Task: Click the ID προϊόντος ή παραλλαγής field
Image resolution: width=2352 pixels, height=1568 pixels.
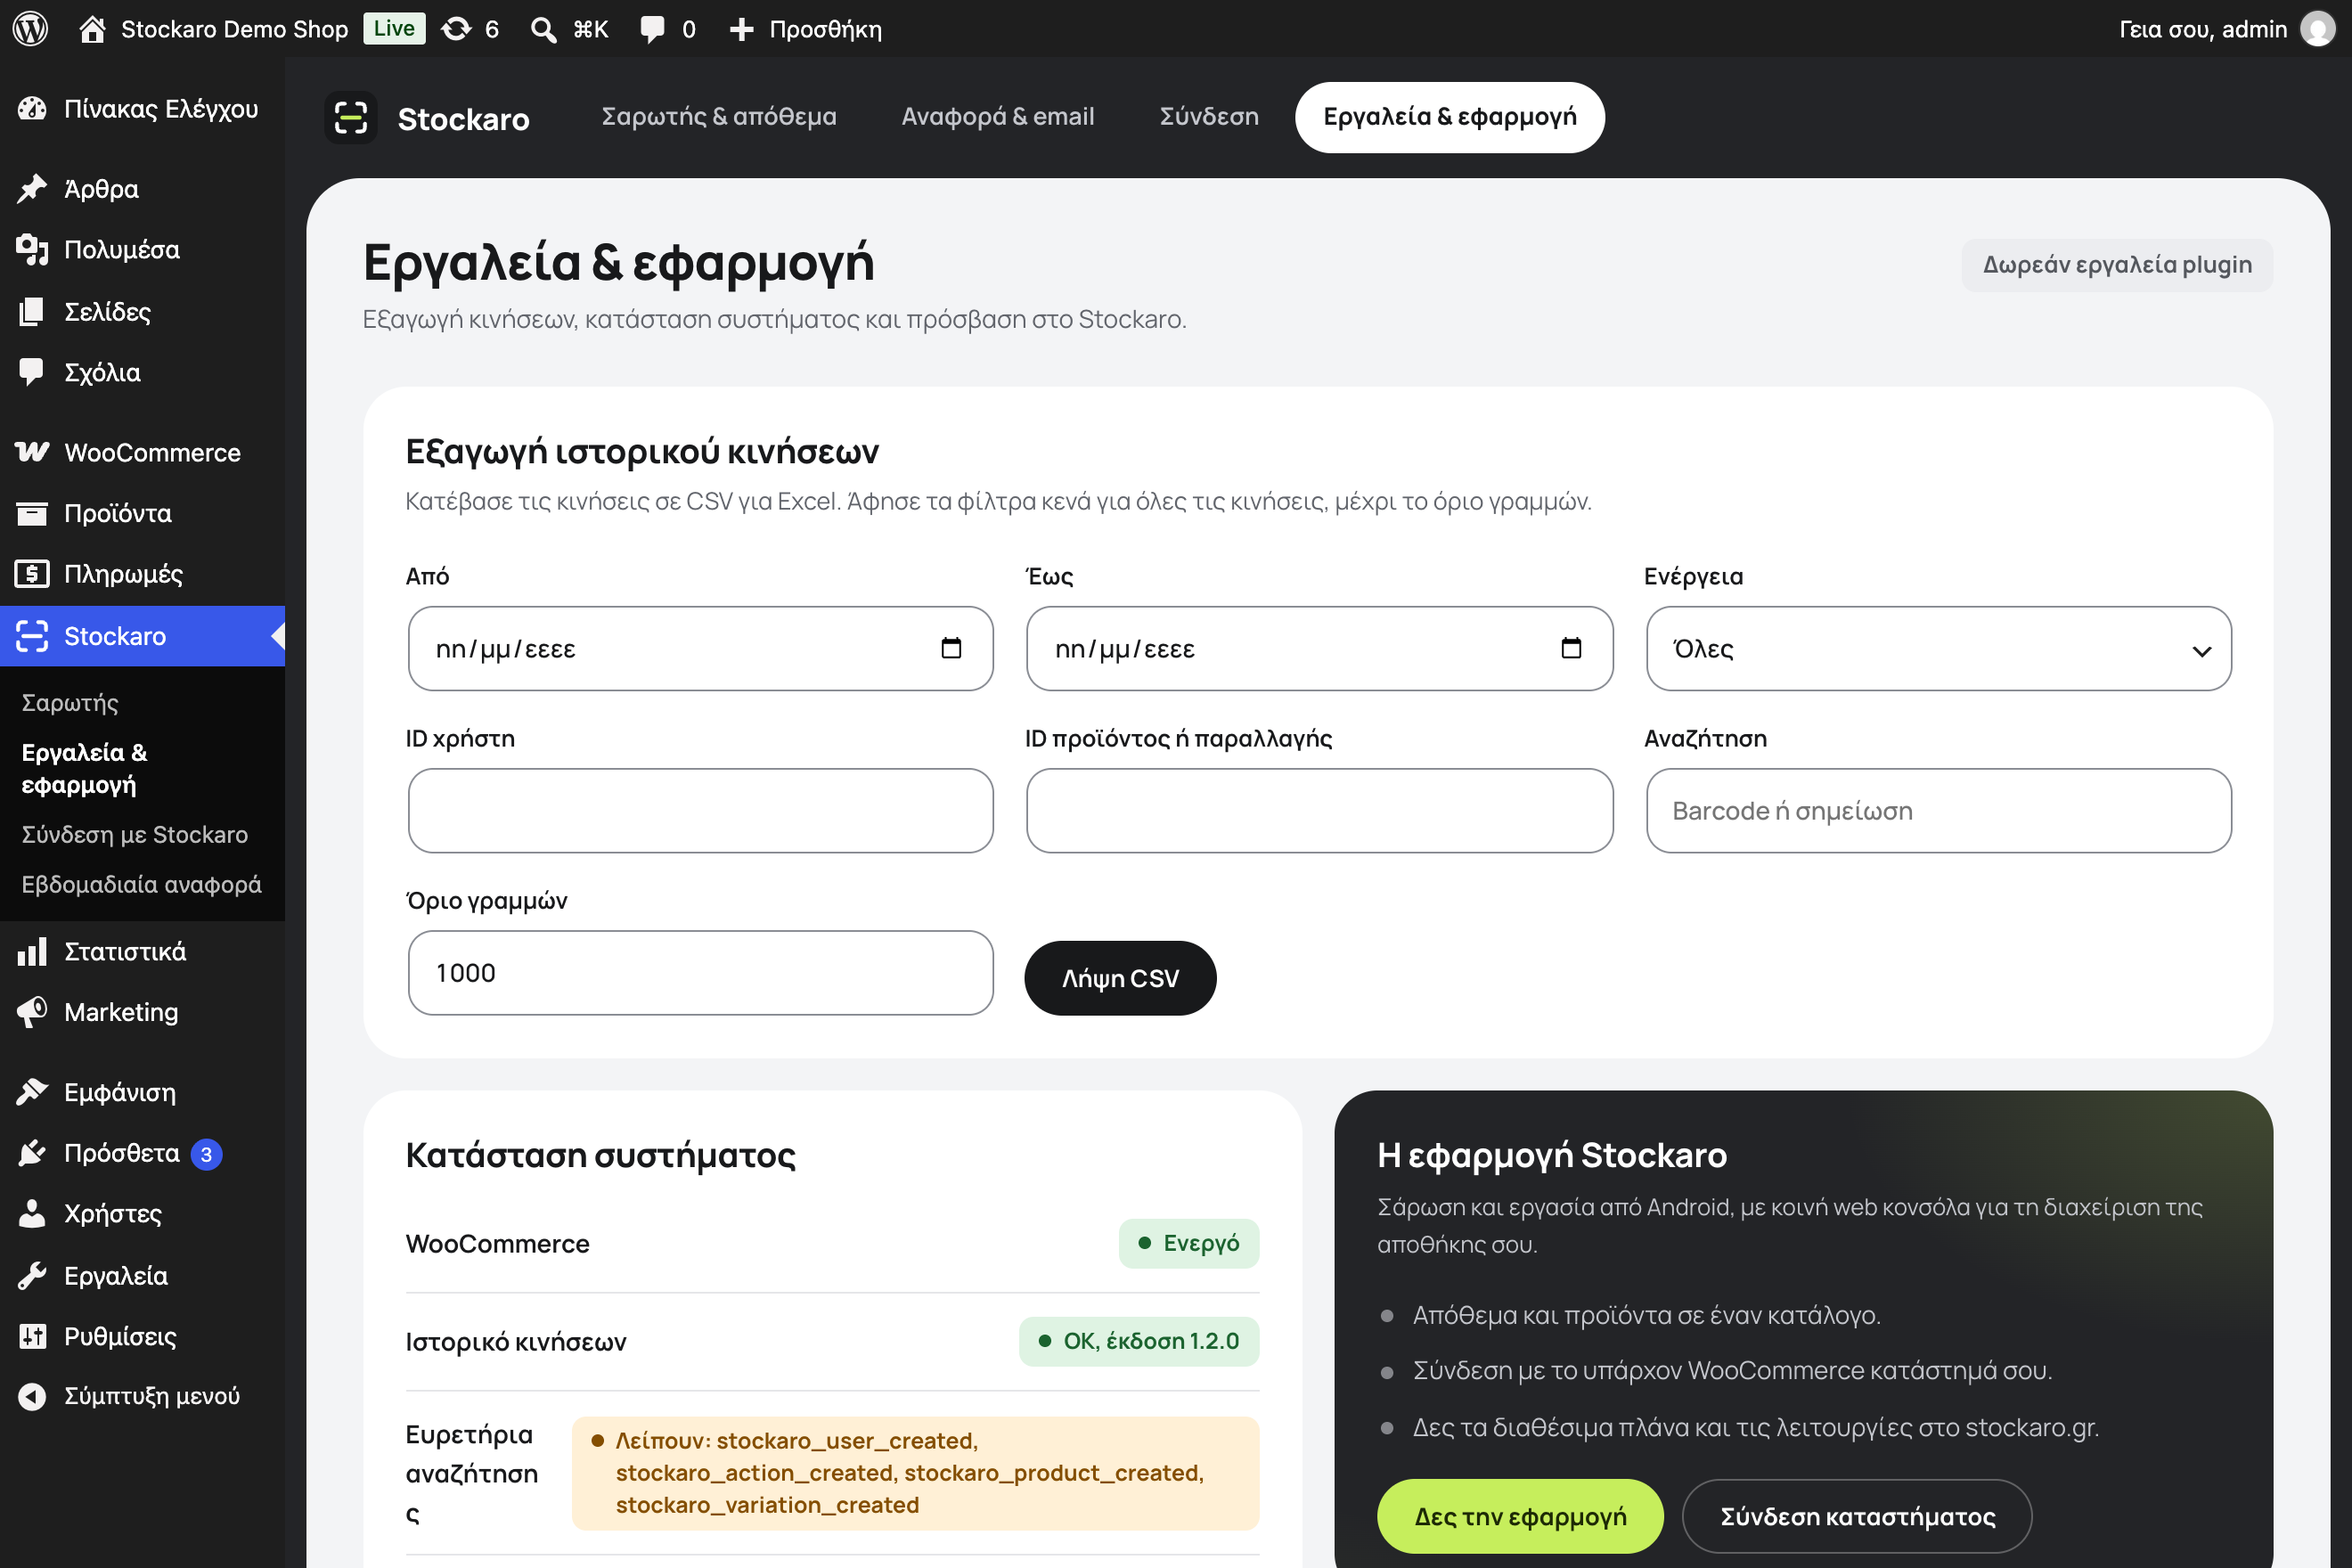Action: point(1319,810)
